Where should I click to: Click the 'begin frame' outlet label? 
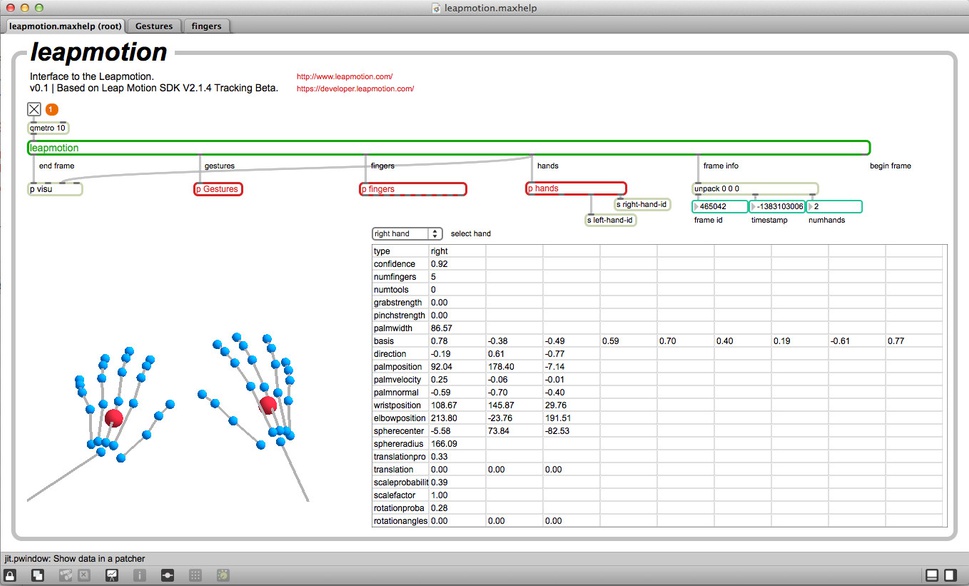tap(891, 166)
